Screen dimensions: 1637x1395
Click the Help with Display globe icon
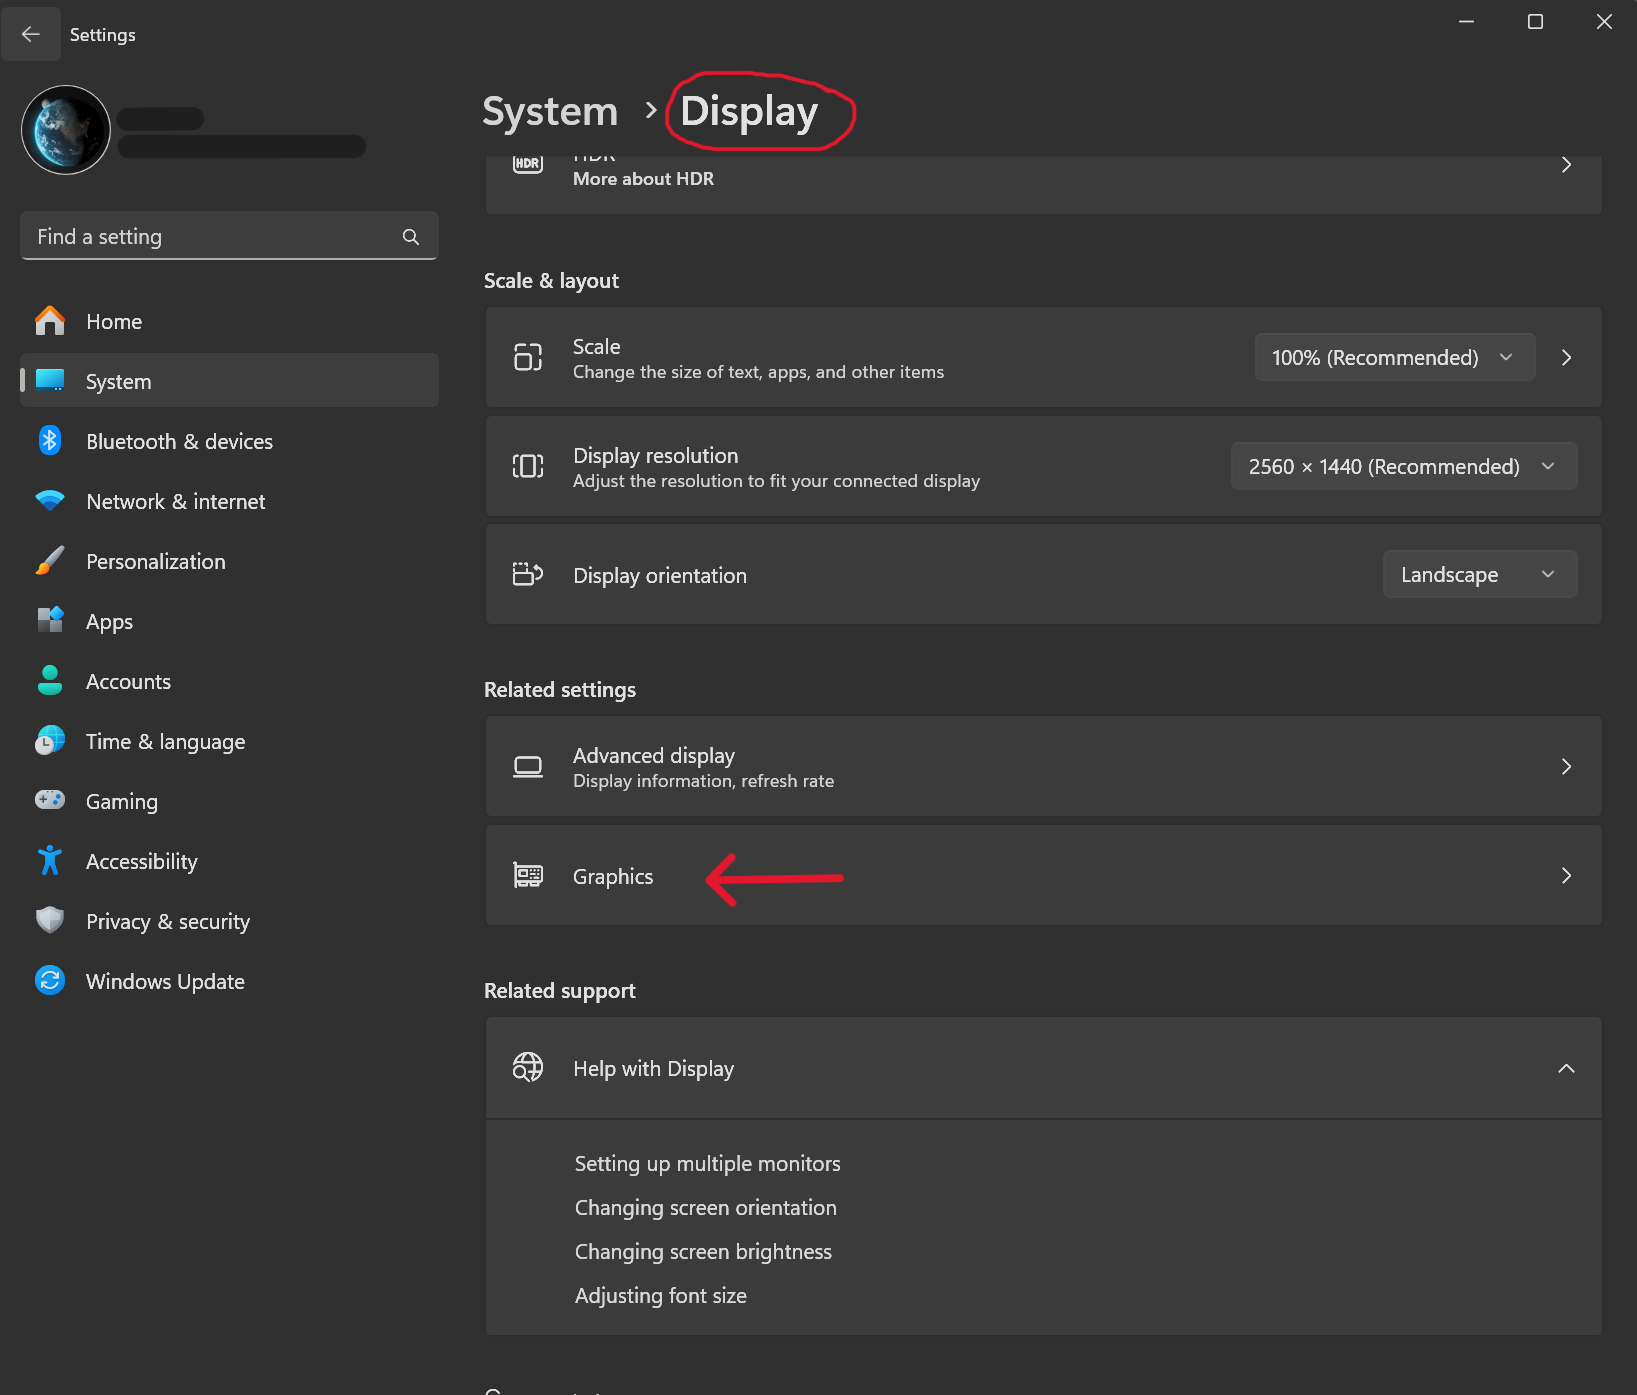click(x=527, y=1067)
